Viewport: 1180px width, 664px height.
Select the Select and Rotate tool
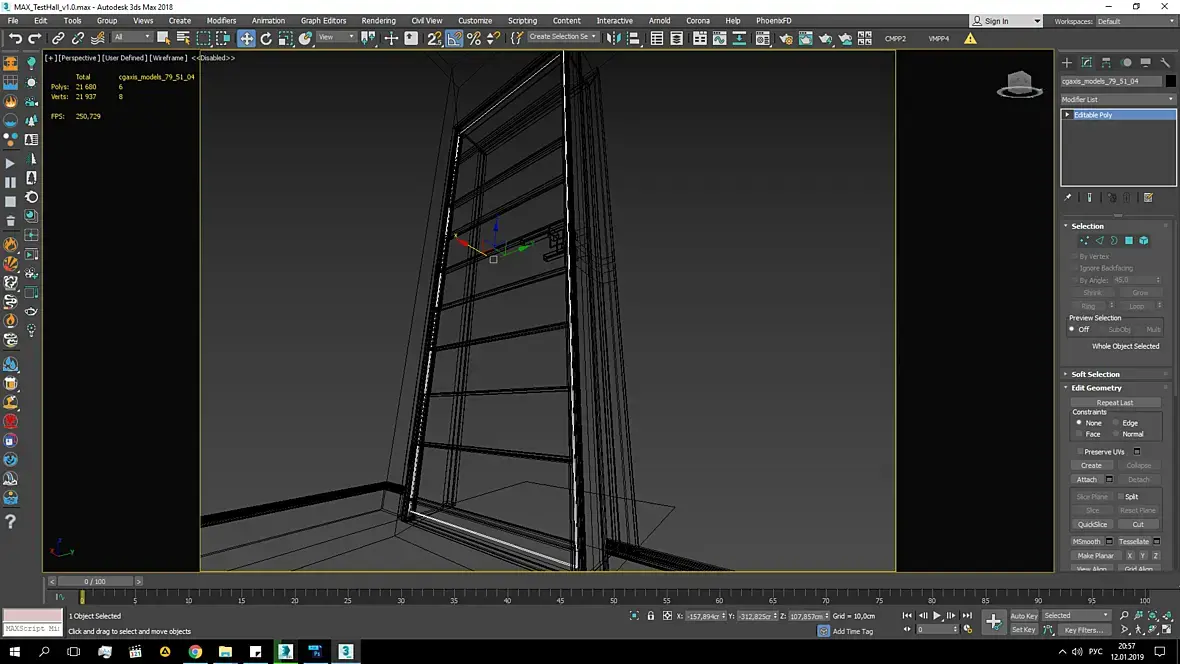(x=266, y=38)
